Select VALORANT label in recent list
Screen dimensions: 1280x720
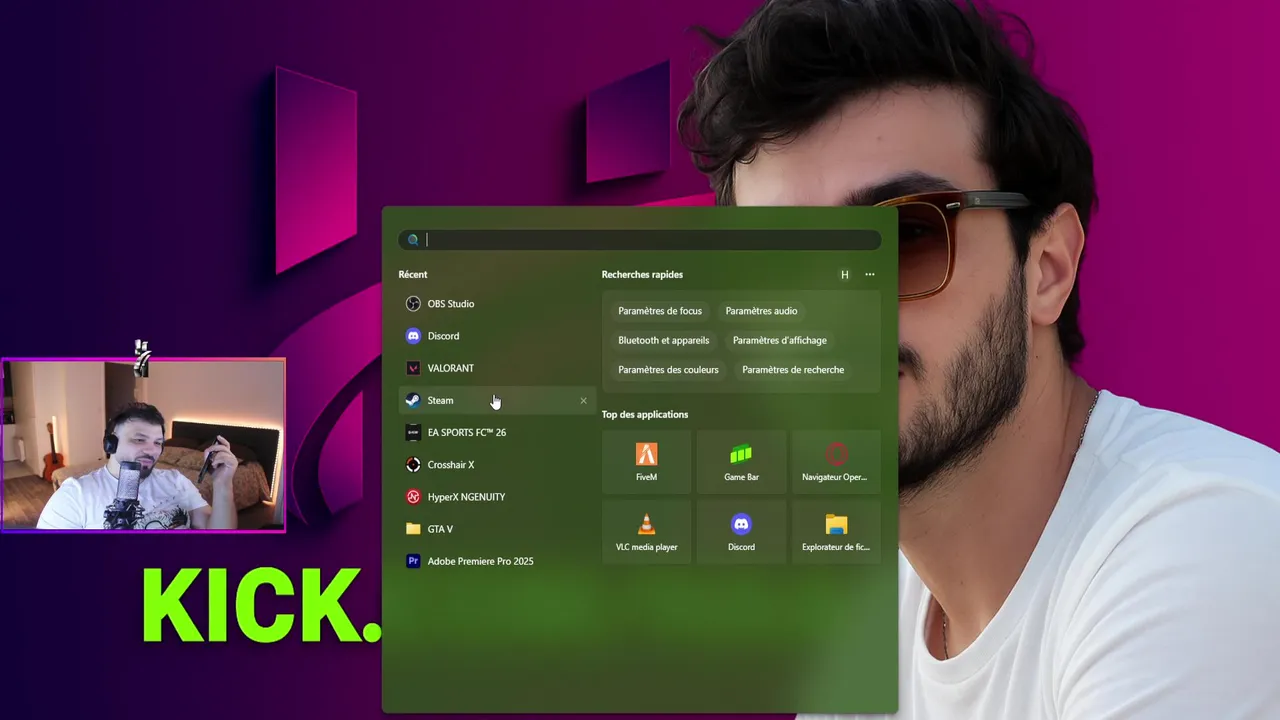pos(451,368)
